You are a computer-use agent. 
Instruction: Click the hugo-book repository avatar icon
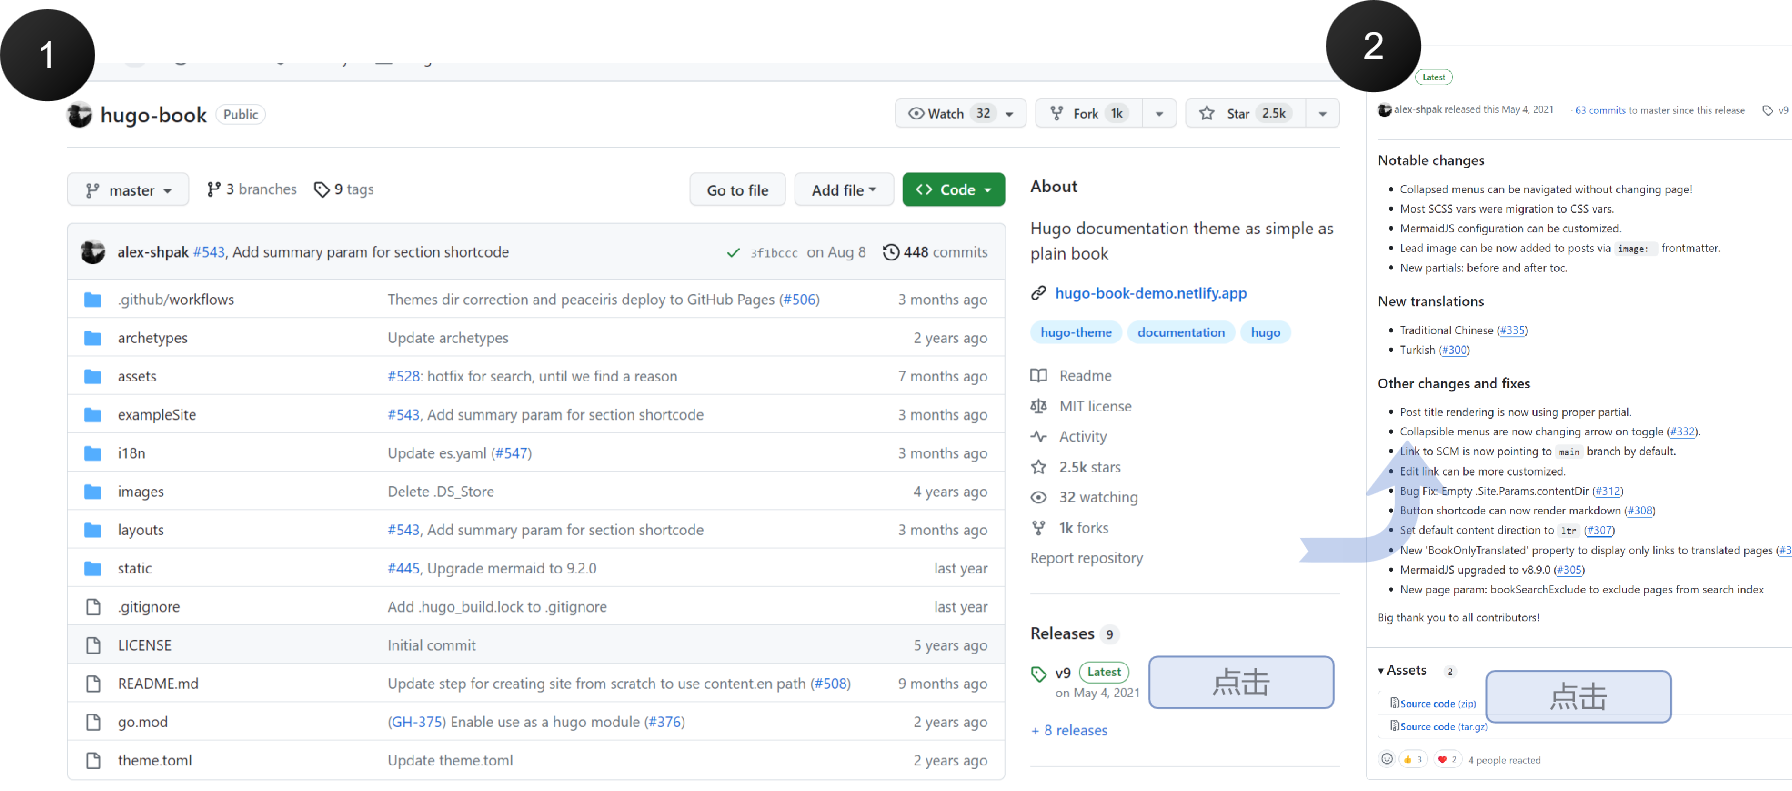tap(79, 115)
